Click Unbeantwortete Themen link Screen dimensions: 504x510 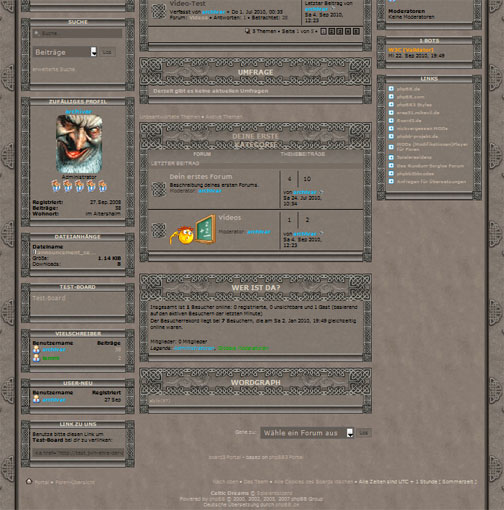tap(170, 117)
